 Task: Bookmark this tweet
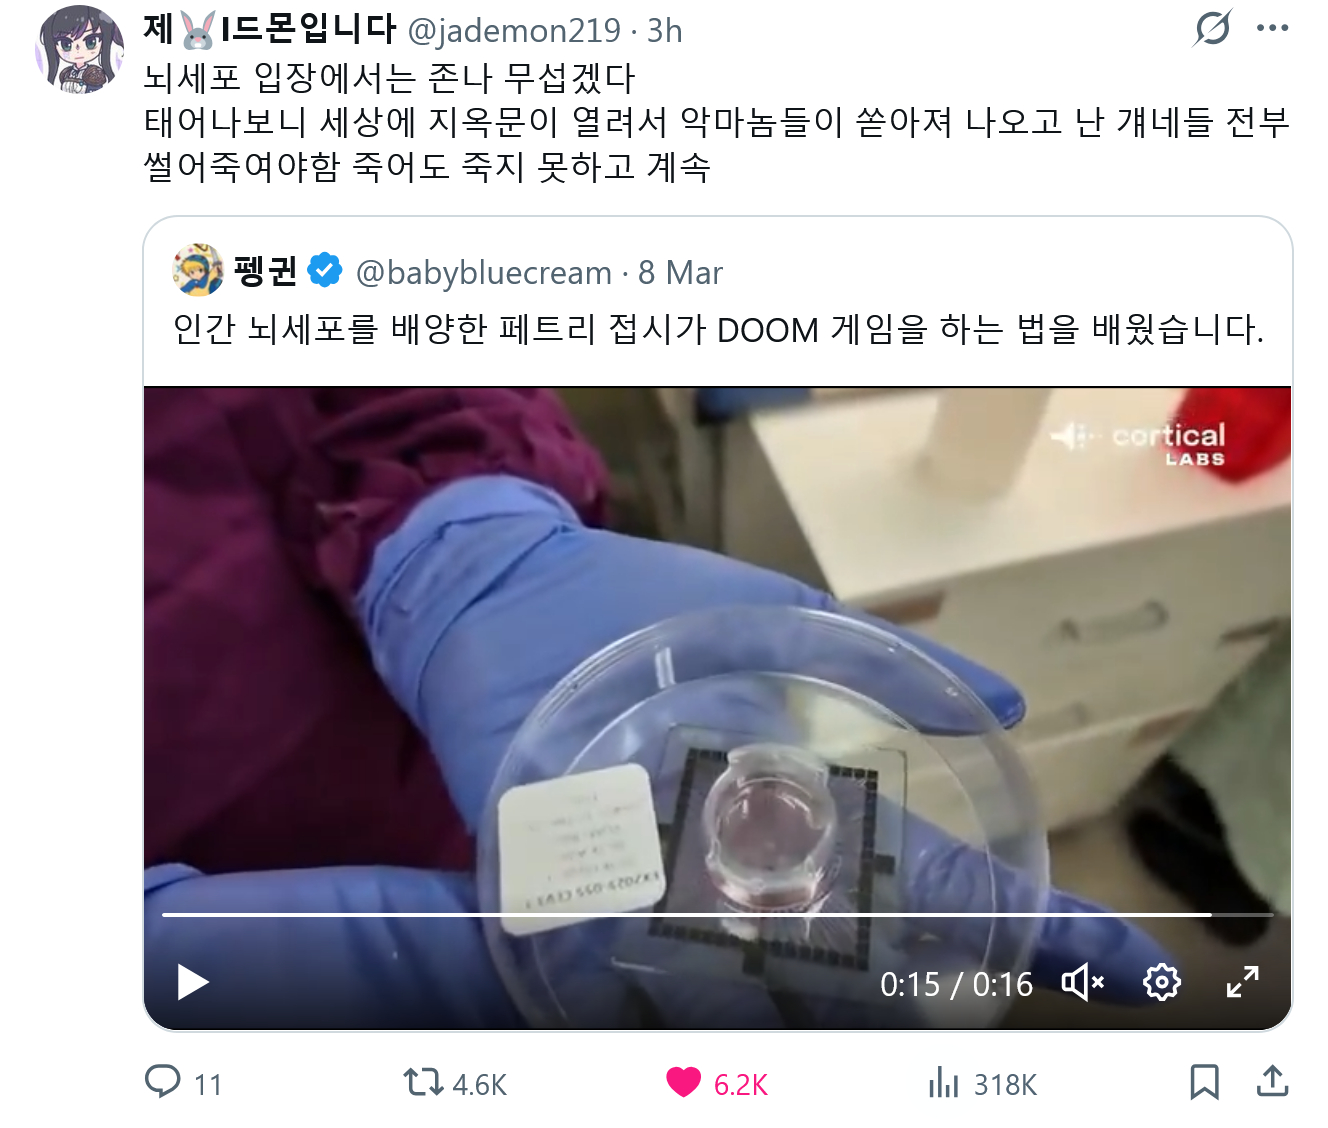coord(1204,1083)
